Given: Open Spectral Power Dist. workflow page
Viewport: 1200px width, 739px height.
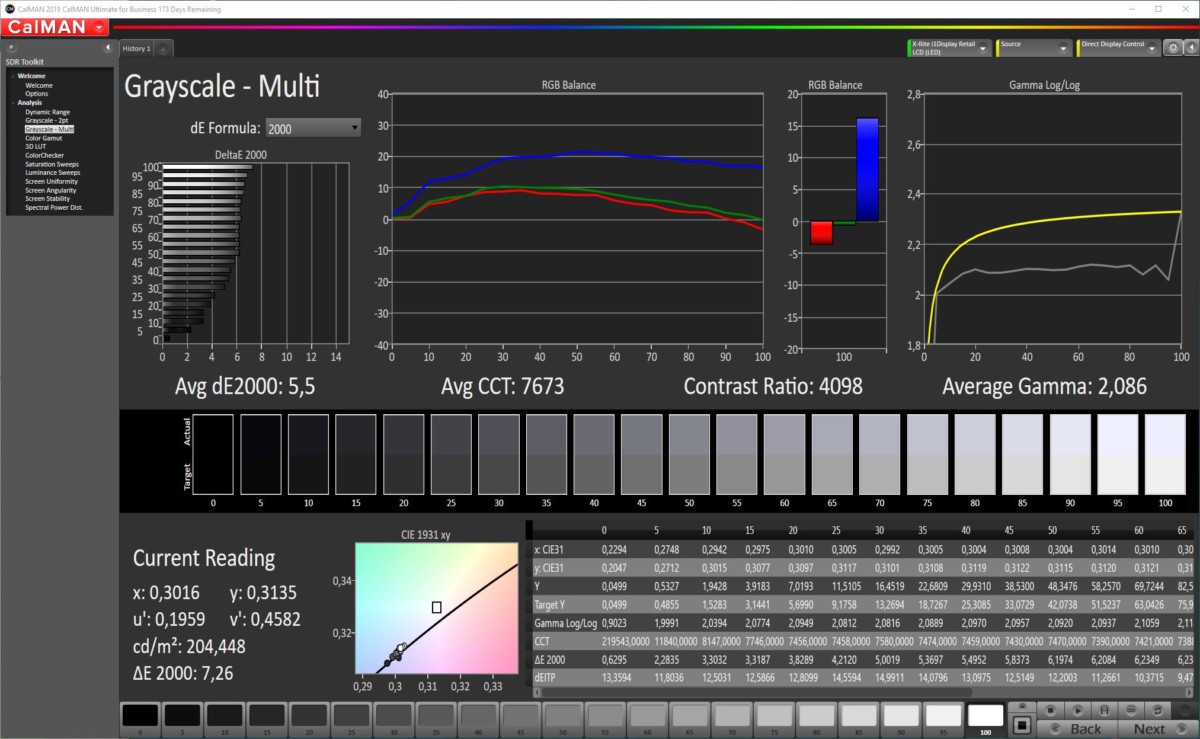Looking at the screenshot, I should click(54, 207).
